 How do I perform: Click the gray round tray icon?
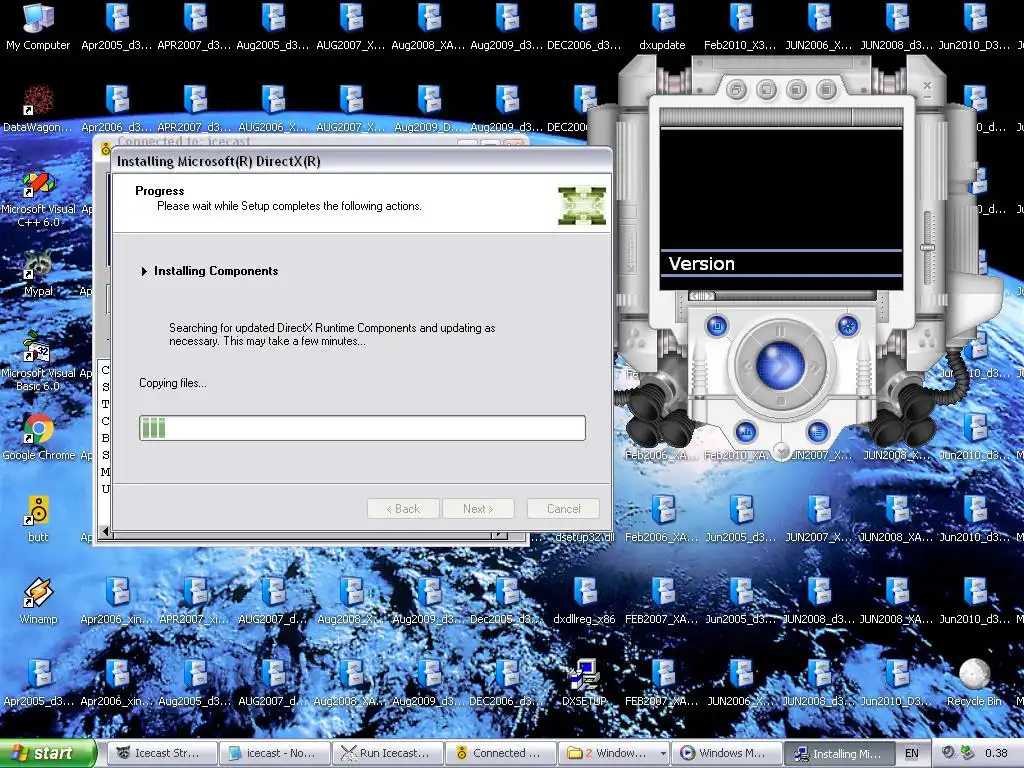click(948, 752)
